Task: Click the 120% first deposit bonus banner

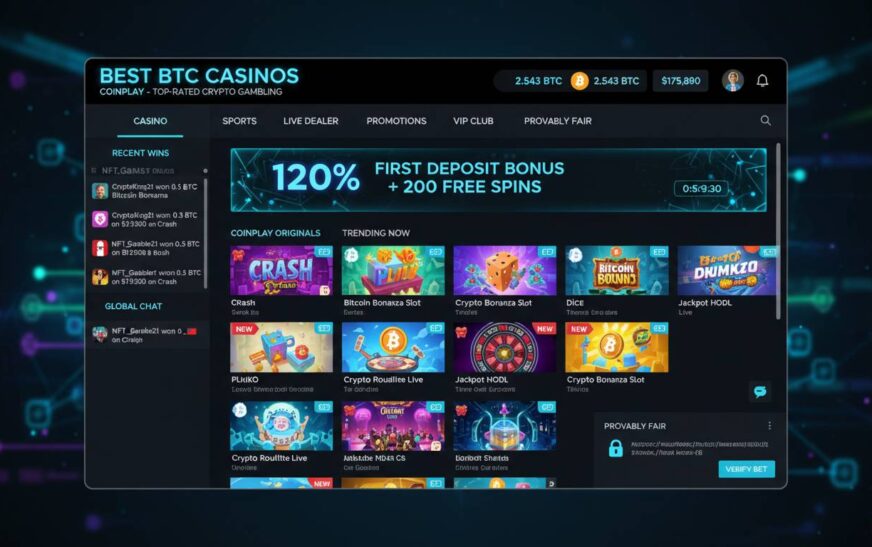Action: coord(498,180)
